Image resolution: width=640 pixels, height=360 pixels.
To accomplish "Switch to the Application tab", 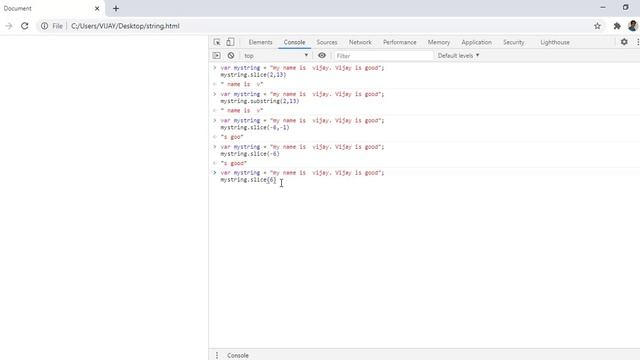I will point(476,42).
